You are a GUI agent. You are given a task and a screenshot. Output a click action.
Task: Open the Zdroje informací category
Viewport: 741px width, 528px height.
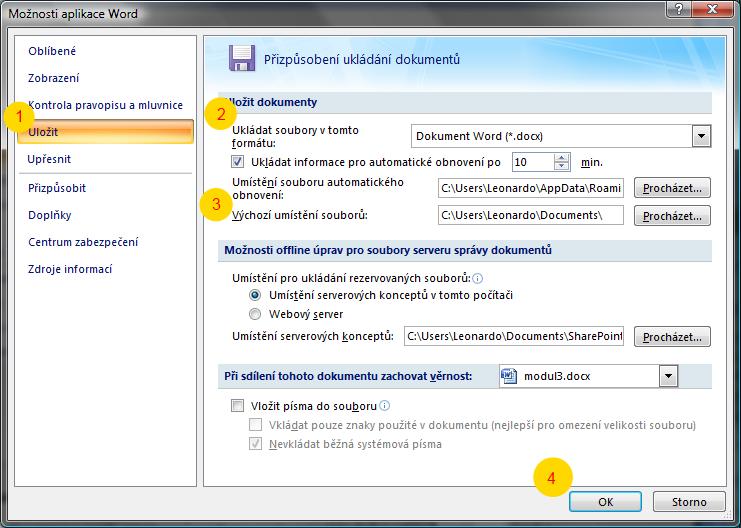click(70, 269)
